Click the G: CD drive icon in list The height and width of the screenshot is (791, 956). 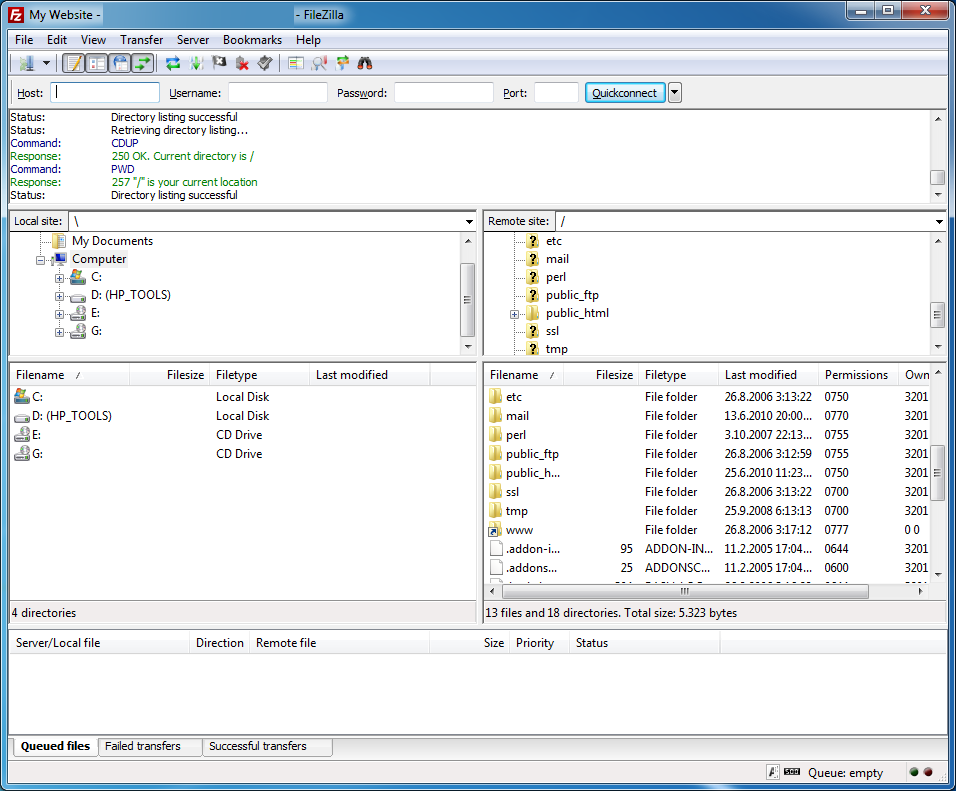(22, 454)
